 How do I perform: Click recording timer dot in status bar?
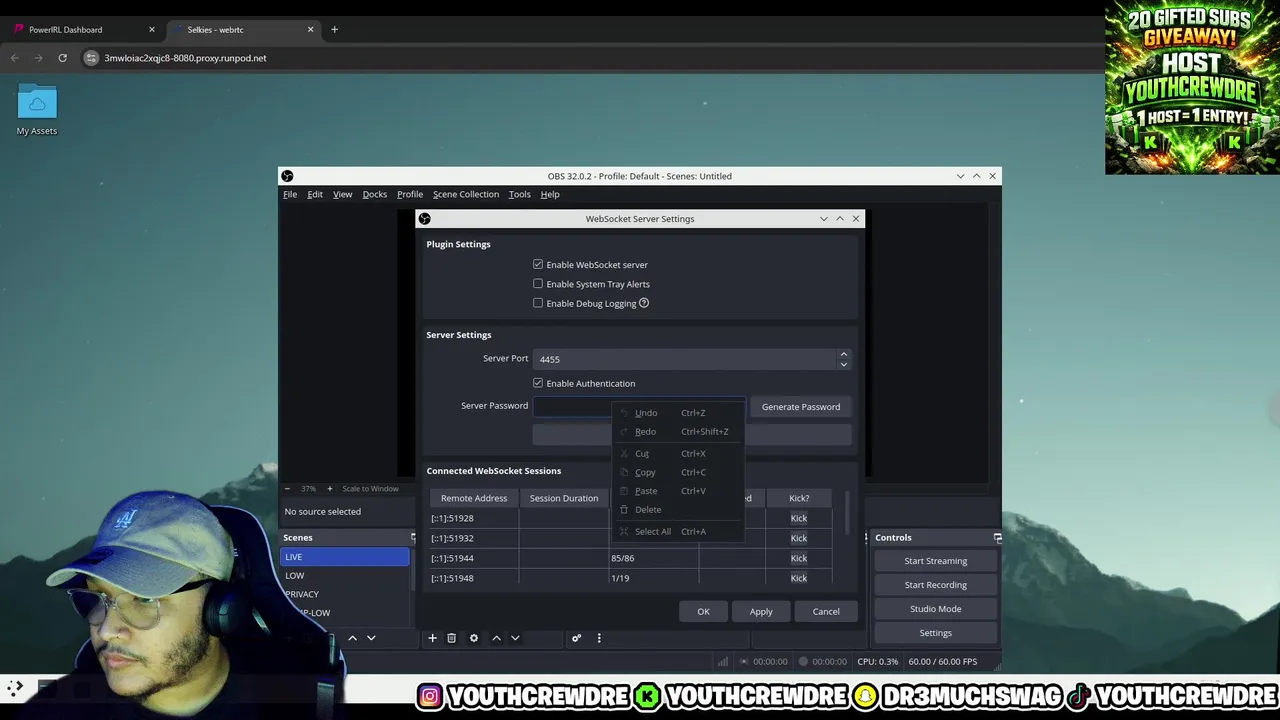[x=803, y=662]
